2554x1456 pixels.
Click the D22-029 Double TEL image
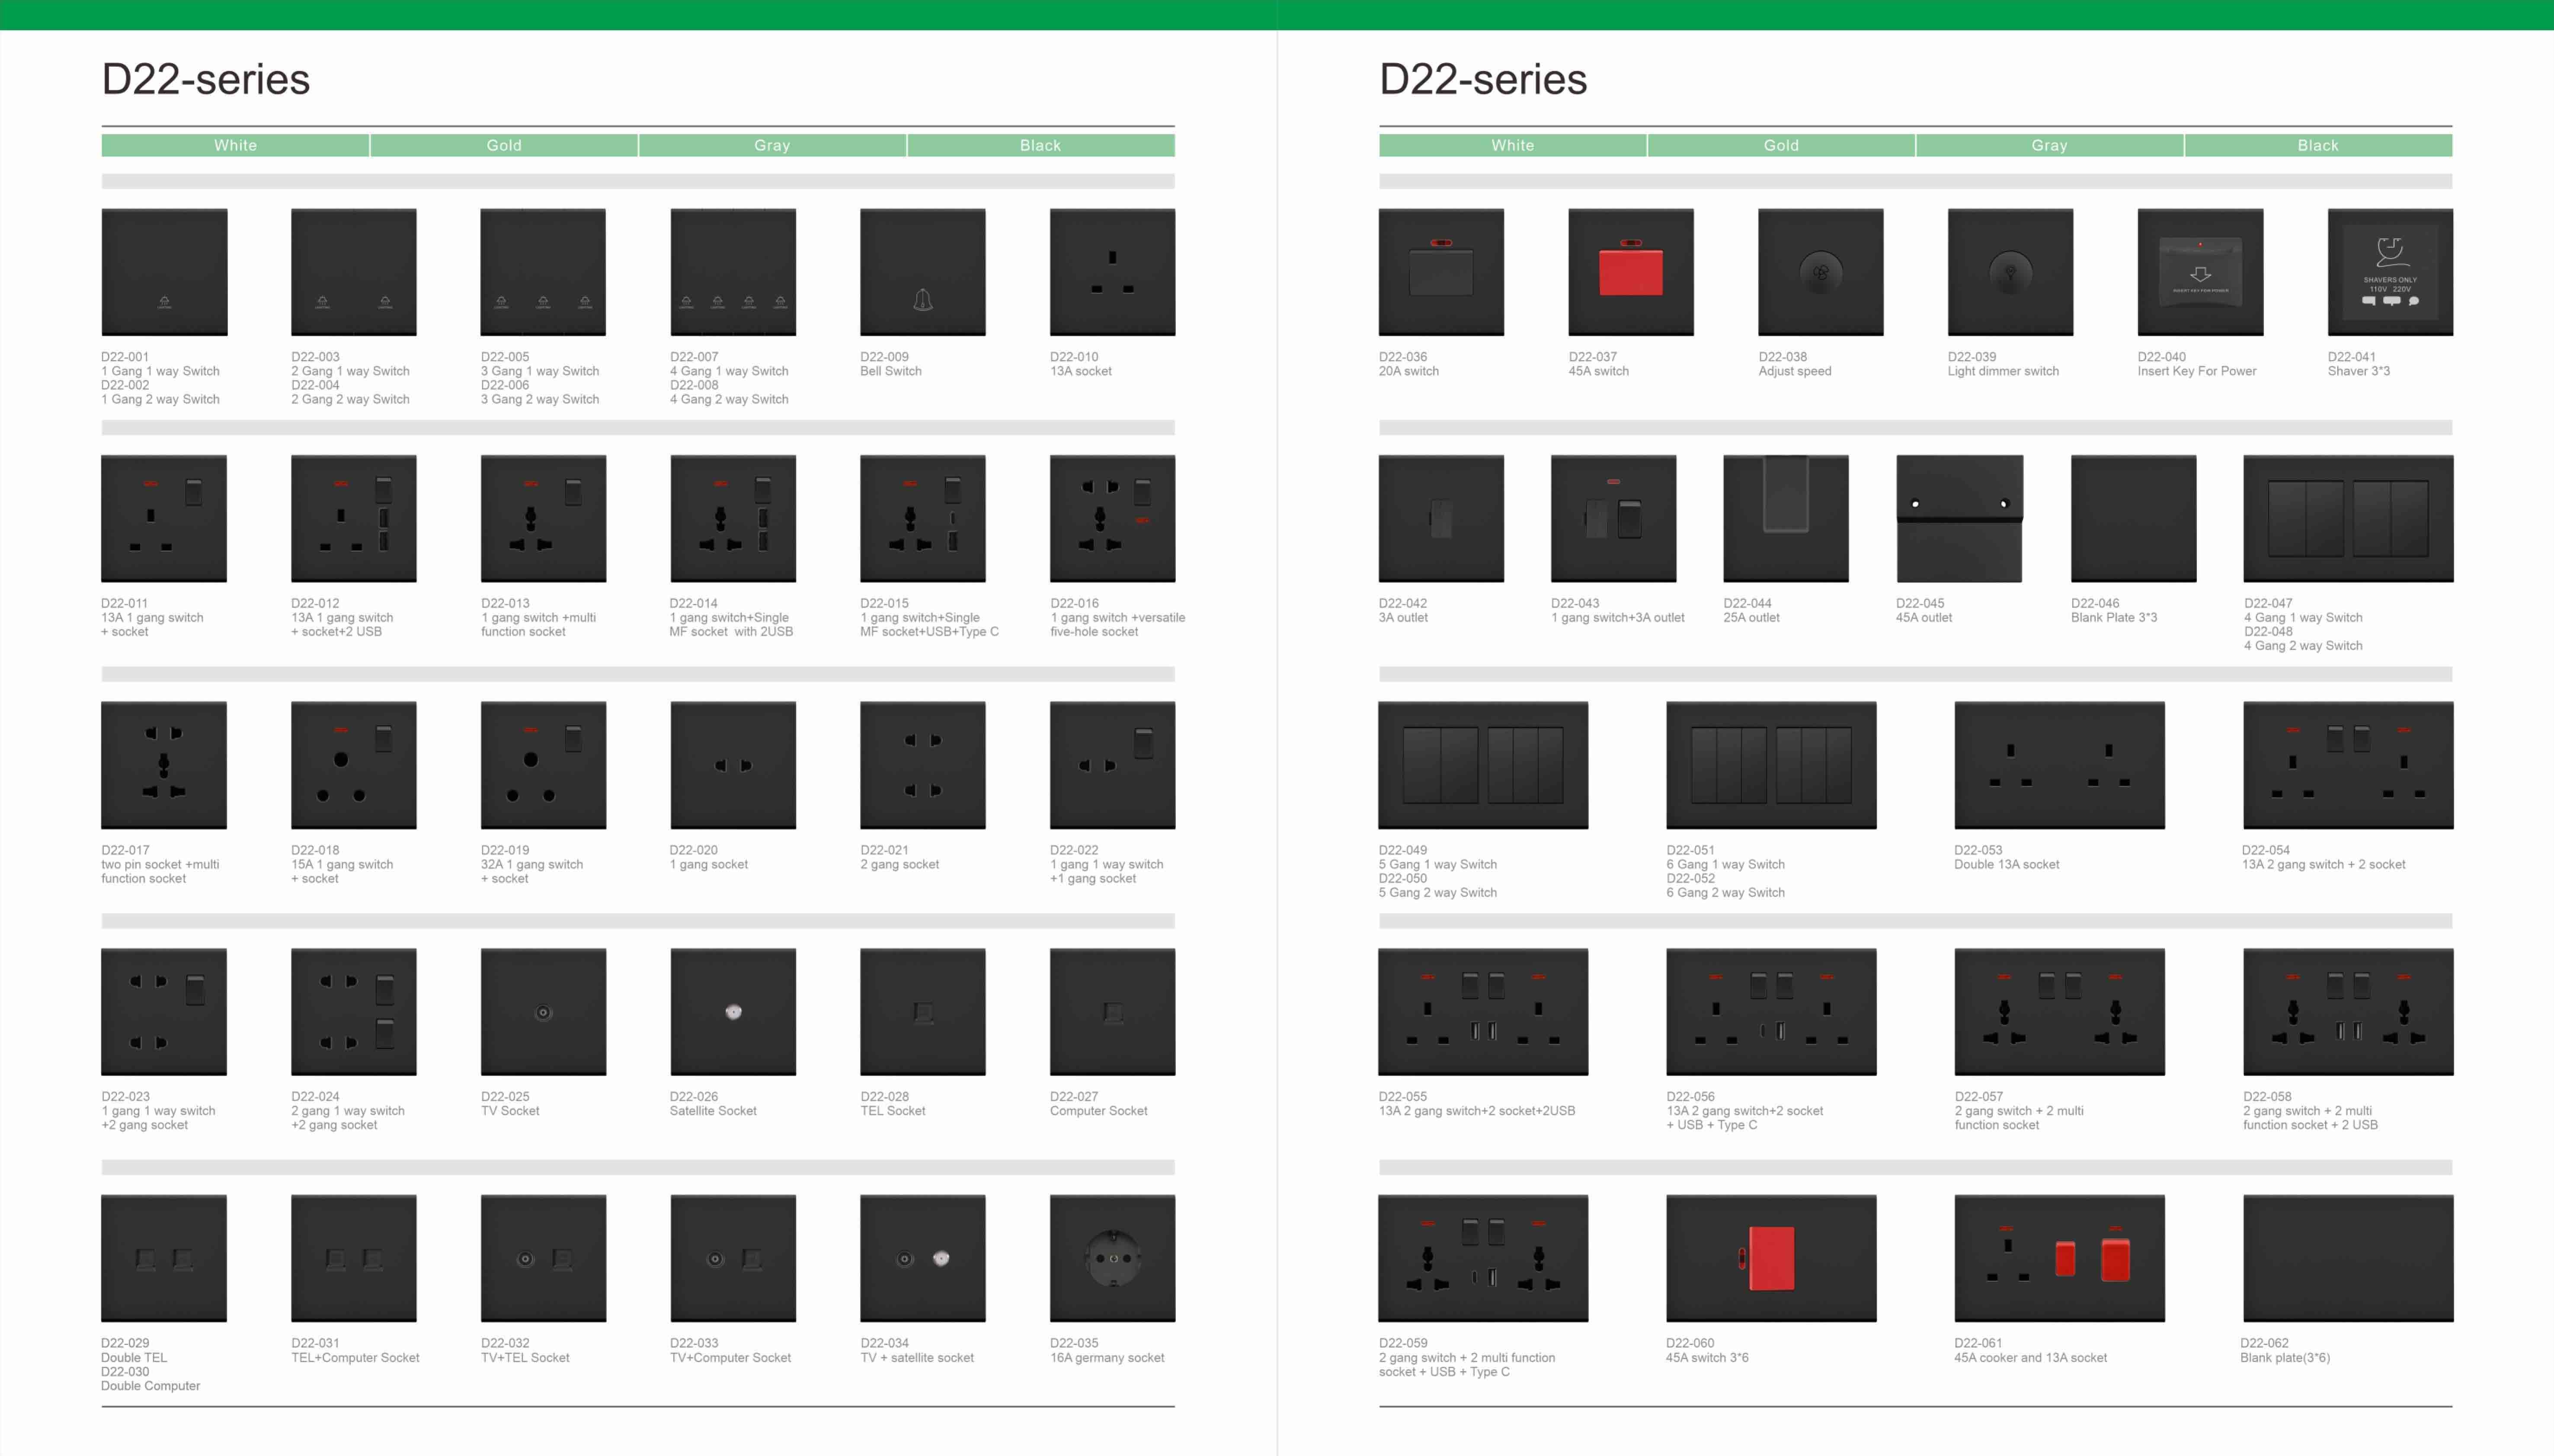164,1259
